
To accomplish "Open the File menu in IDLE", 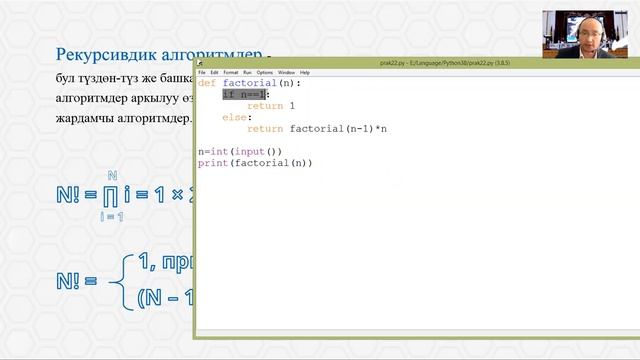I will [x=202, y=72].
